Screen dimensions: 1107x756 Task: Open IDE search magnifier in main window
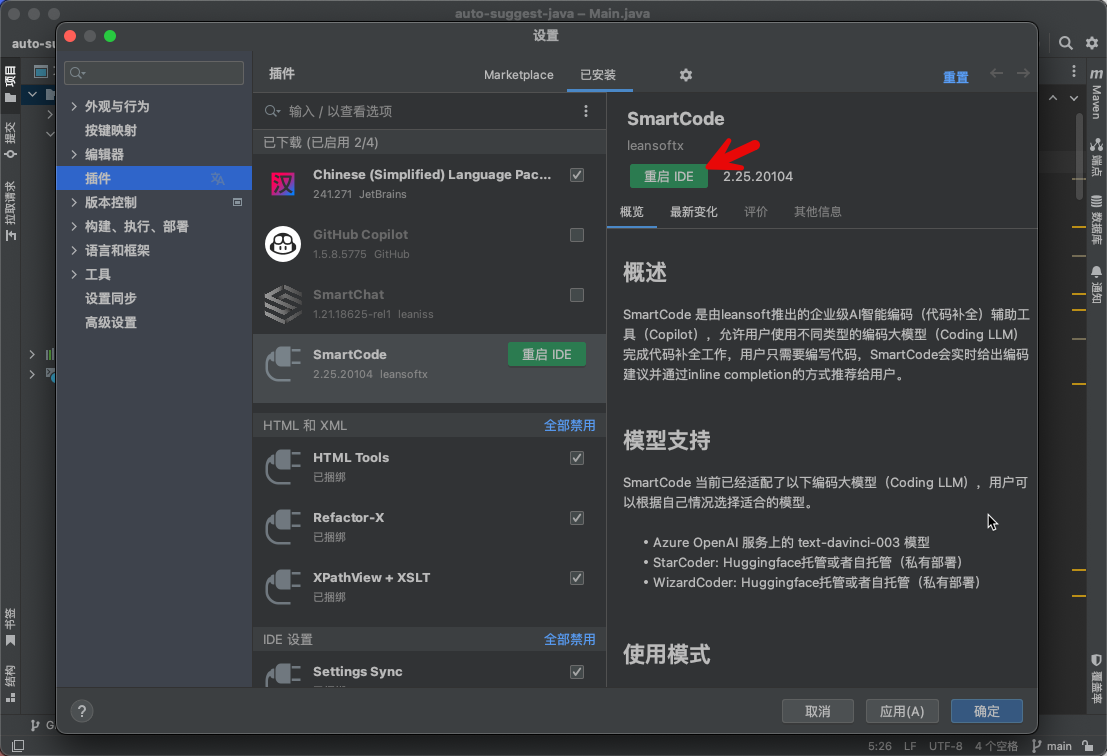(x=1065, y=43)
